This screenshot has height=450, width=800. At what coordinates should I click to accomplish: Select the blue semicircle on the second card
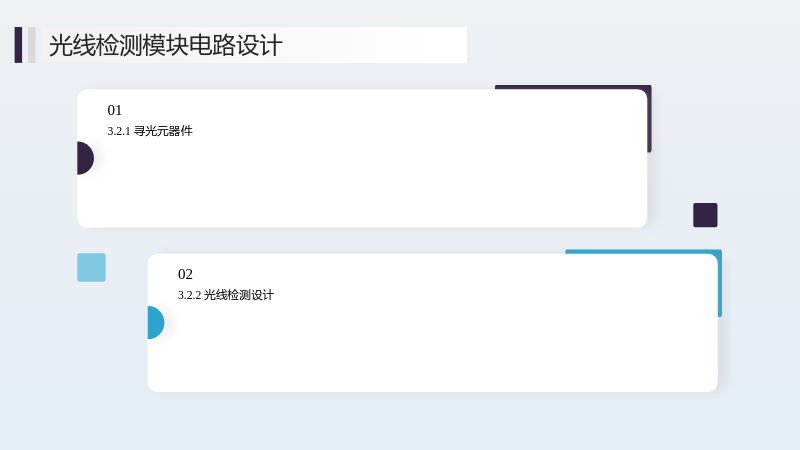tap(156, 322)
